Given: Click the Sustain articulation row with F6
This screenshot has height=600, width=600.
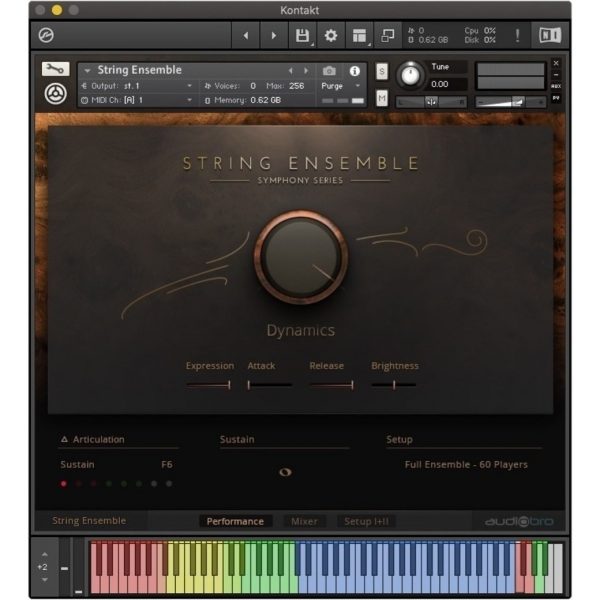Looking at the screenshot, I should coord(116,465).
